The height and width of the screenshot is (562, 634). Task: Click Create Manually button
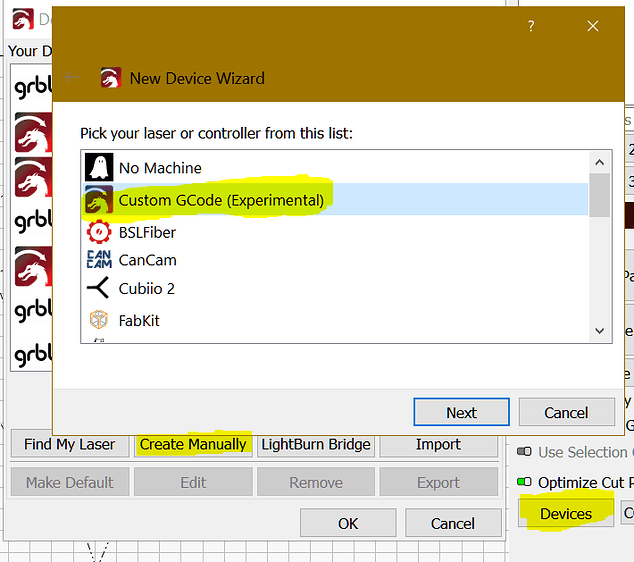(x=193, y=444)
